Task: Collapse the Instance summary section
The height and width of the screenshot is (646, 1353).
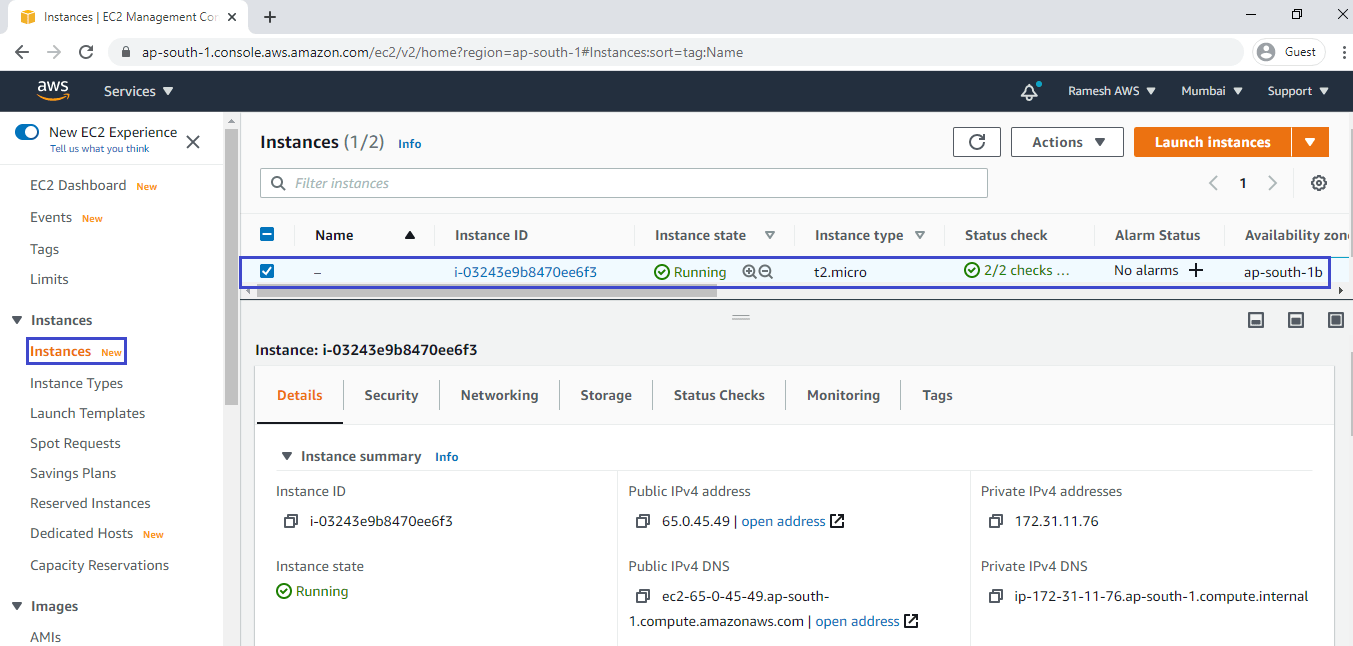Action: pyautogui.click(x=287, y=456)
